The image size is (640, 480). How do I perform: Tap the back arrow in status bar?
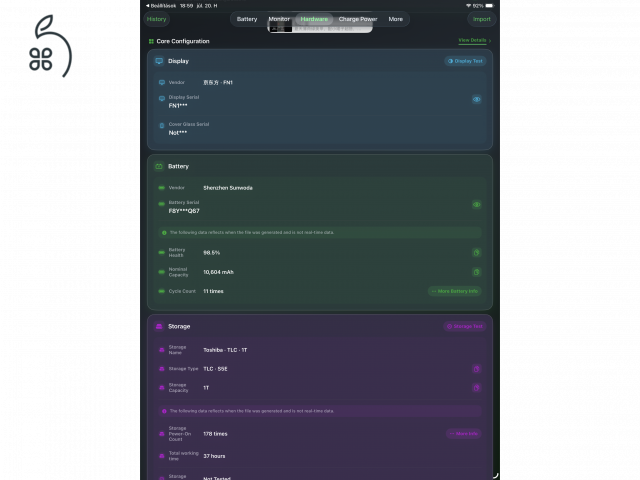tap(147, 6)
